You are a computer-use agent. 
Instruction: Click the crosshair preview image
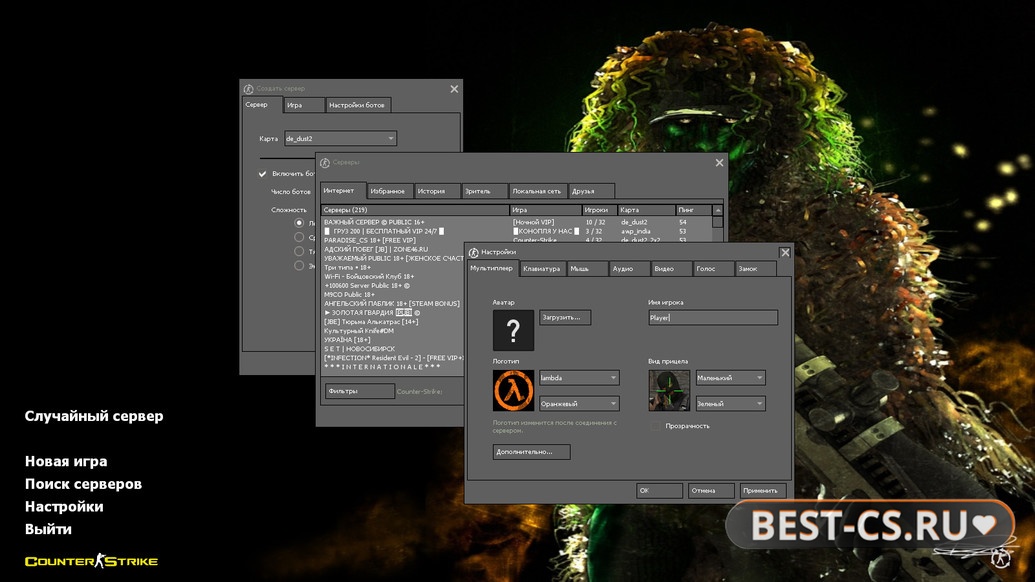click(x=669, y=390)
